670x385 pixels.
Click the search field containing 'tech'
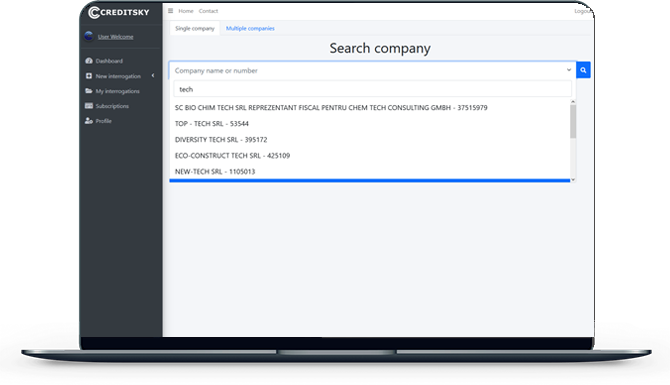tap(372, 89)
